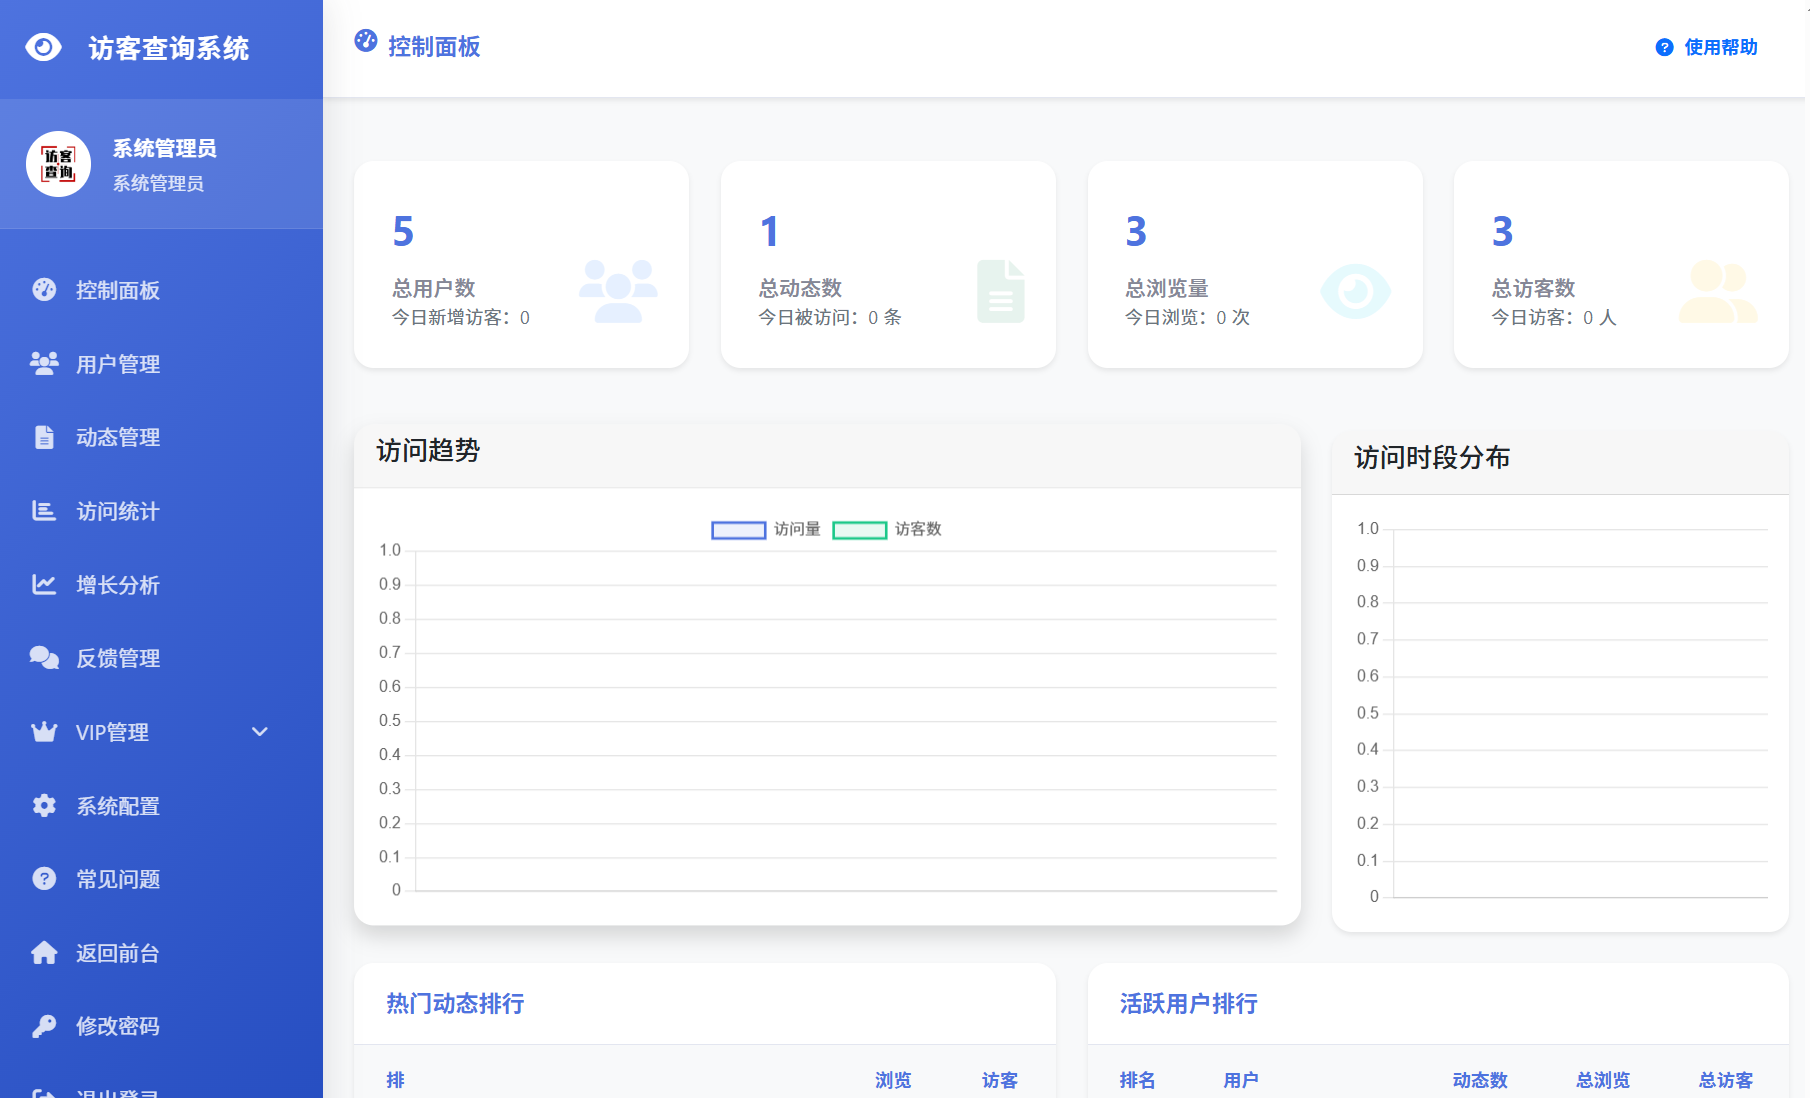The height and width of the screenshot is (1098, 1810).
Task: Click the 动态管理 document icon in sidebar
Action: point(44,437)
